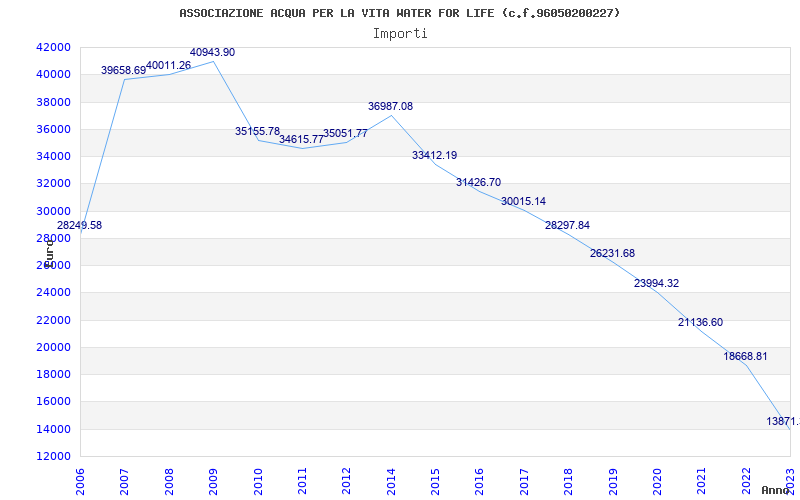Click x-axis year 2014
Screen dimensions: 800x500
tap(391, 482)
